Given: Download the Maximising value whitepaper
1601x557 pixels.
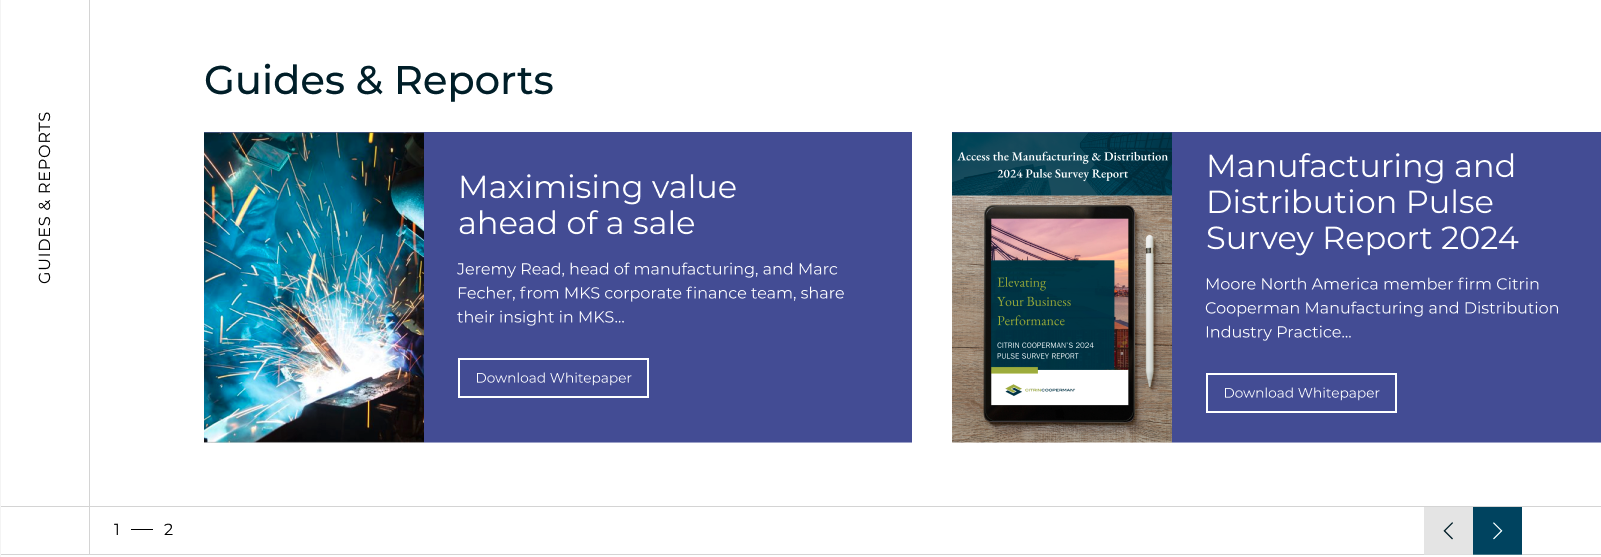Looking at the screenshot, I should [x=553, y=378].
